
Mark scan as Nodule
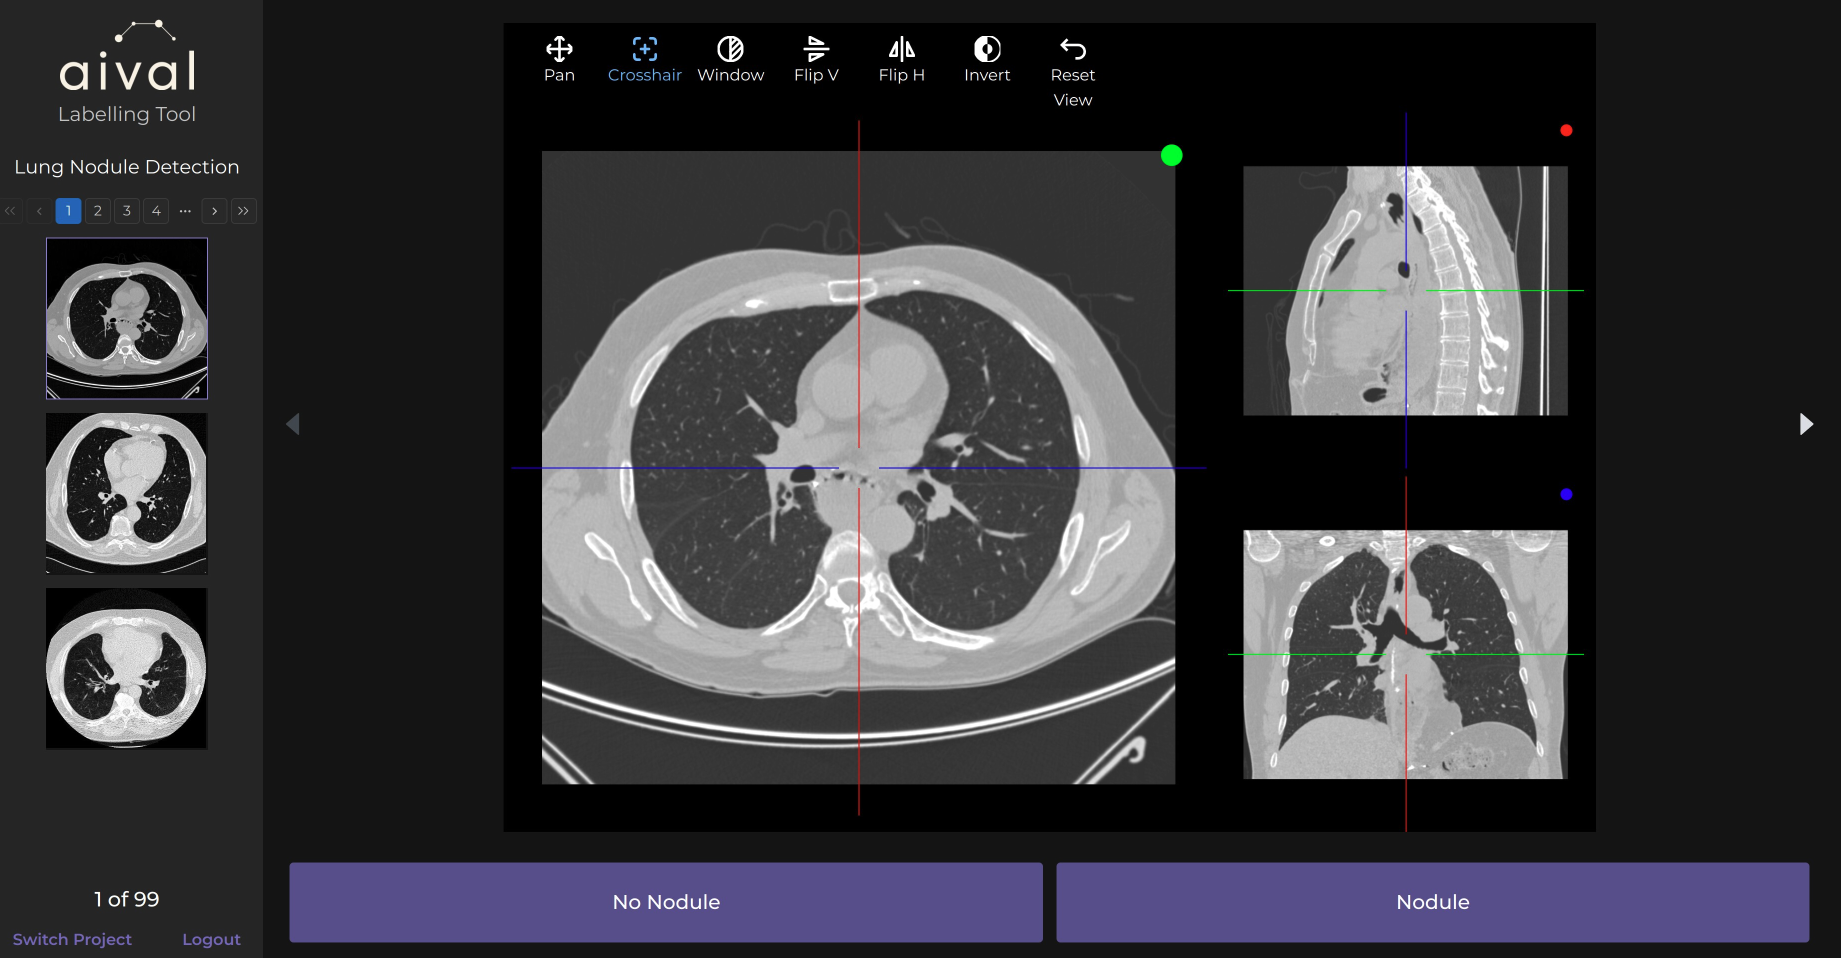[1433, 902]
